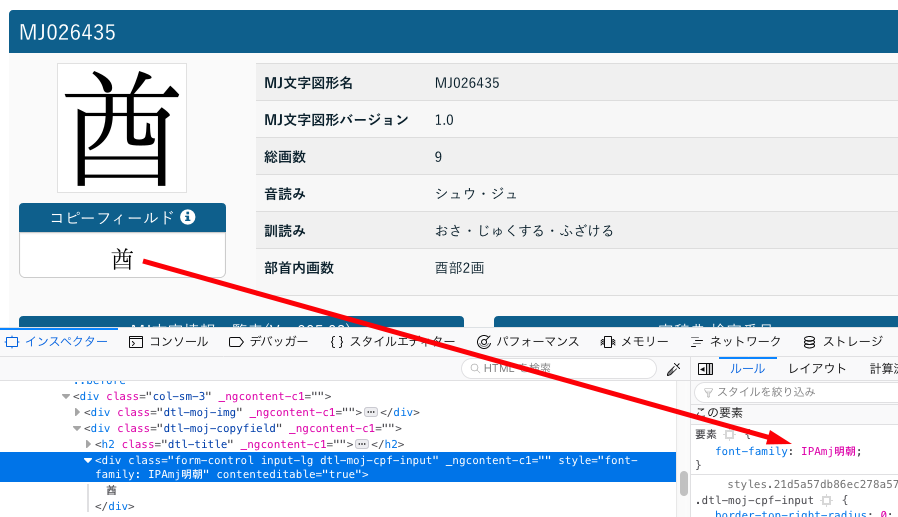
Task: Select the レイアウト (Layout) sidebar tab
Action: [x=817, y=369]
